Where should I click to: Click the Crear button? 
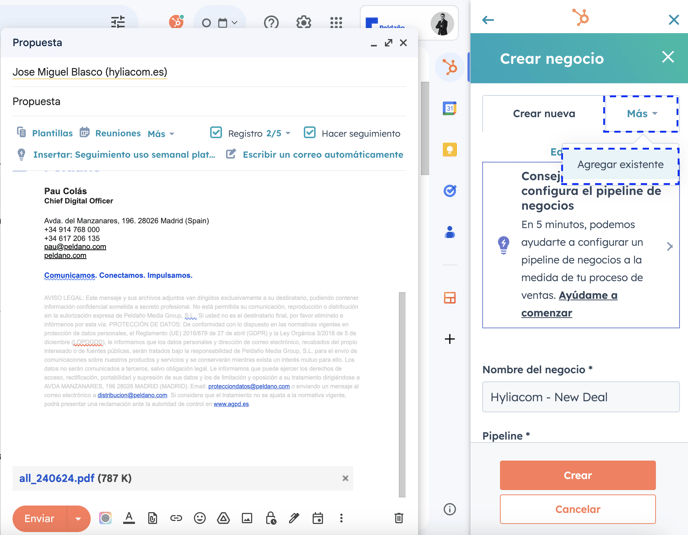(x=577, y=475)
